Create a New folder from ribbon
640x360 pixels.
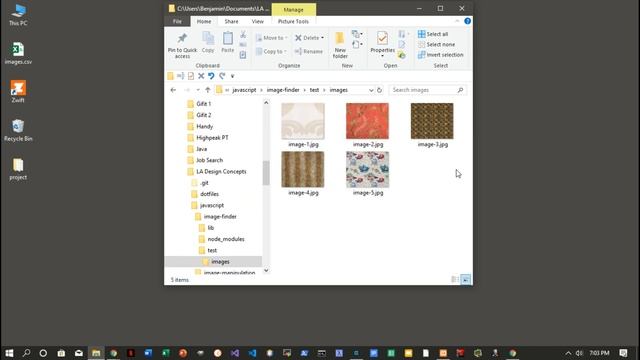340,45
